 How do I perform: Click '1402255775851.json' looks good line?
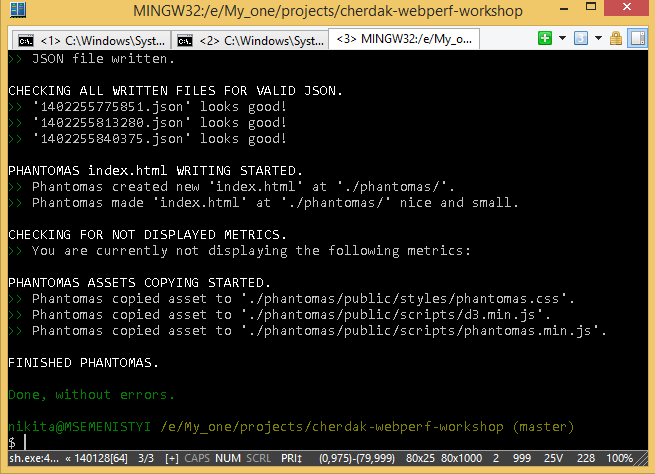(x=147, y=106)
